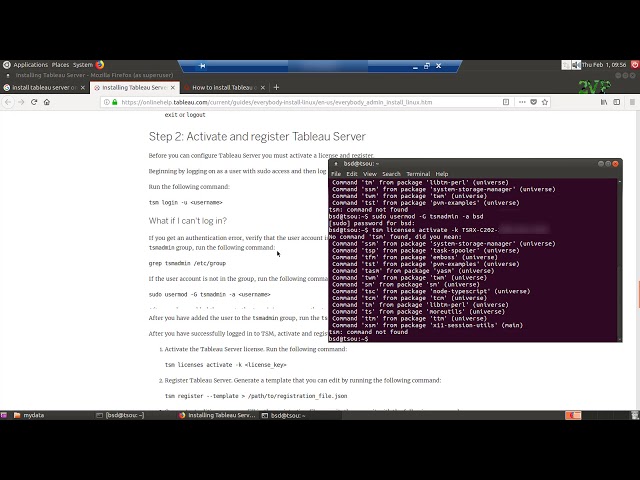This screenshot has height=480, width=640.
Task: Close the 'Installing Tableau Server' tab
Action: pyautogui.click(x=173, y=88)
